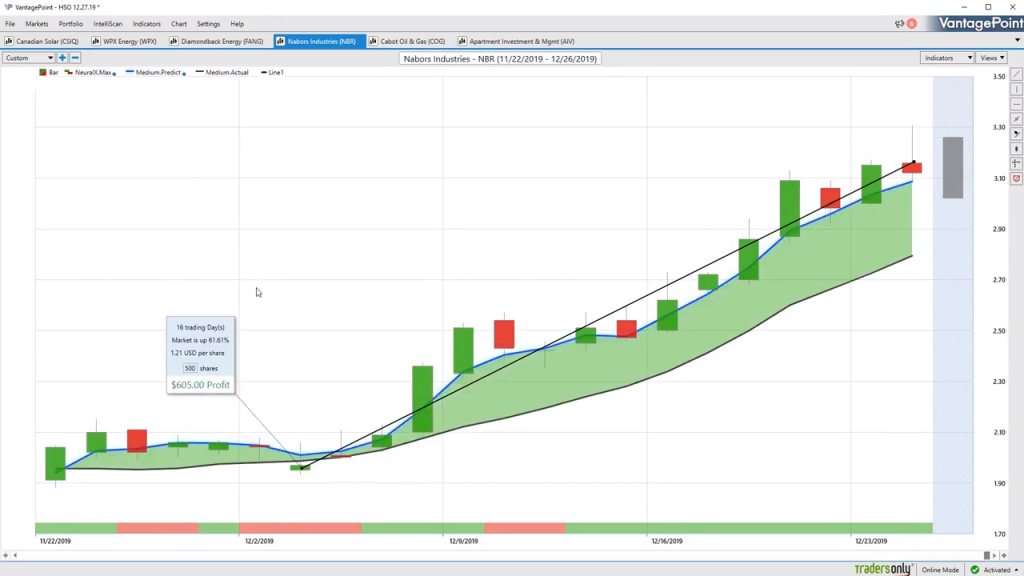The width and height of the screenshot is (1024, 576).
Task: Click the 500 shares input field
Action: tap(189, 368)
